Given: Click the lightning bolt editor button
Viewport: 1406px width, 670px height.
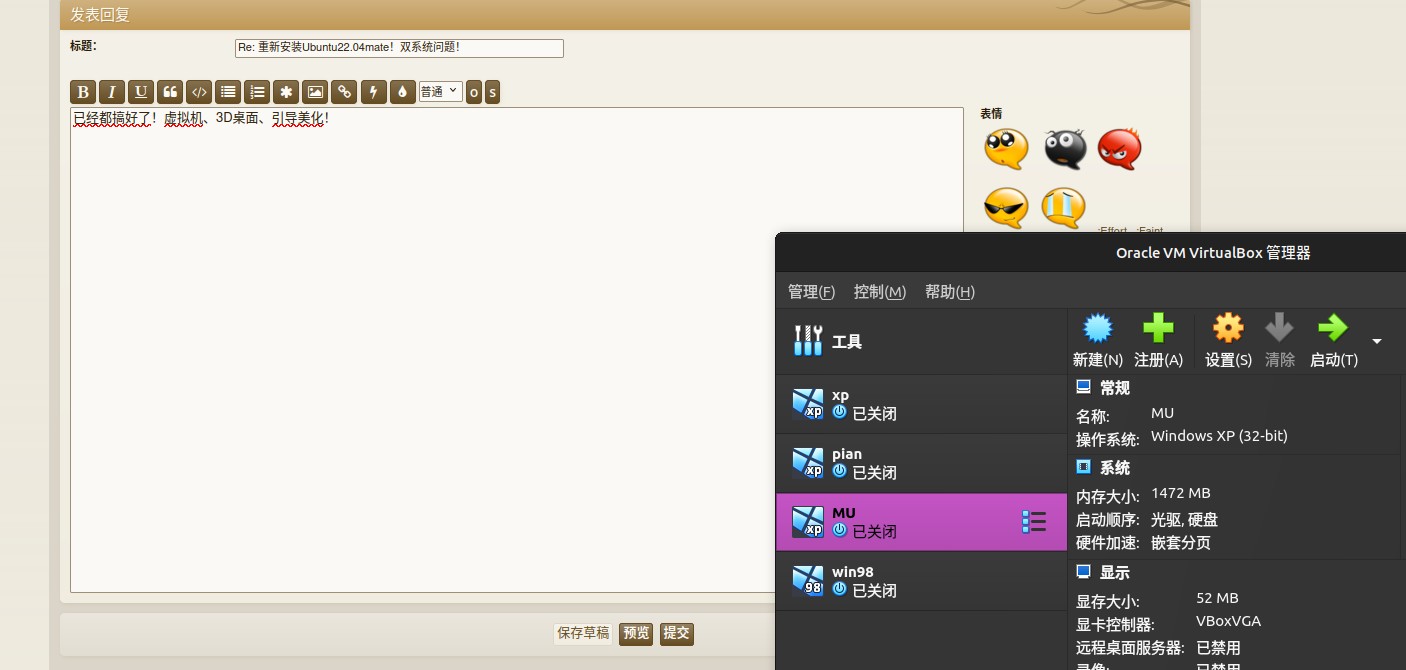Looking at the screenshot, I should click(x=373, y=92).
